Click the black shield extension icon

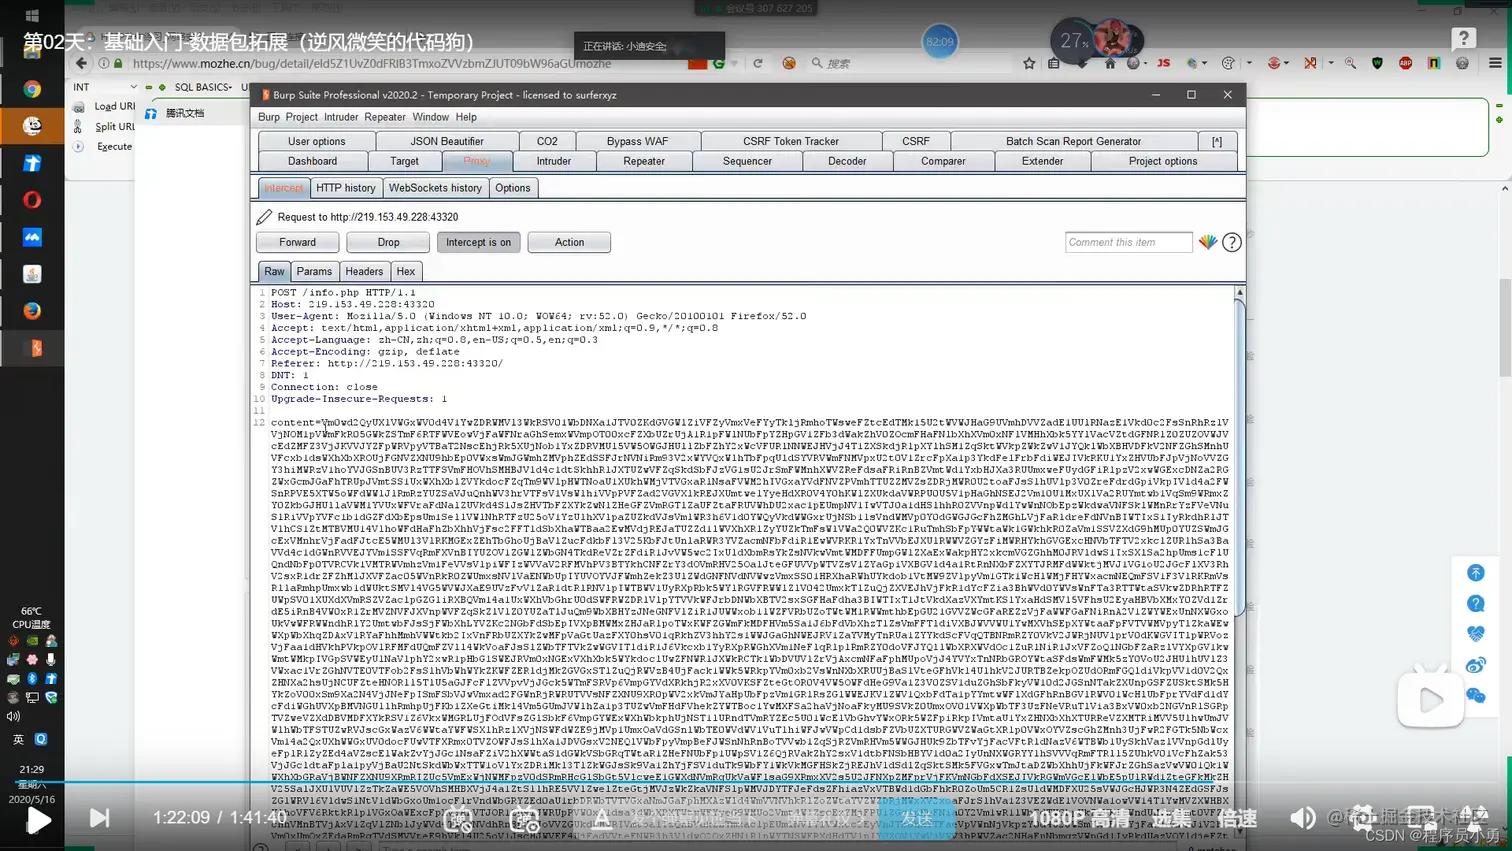(x=1378, y=63)
